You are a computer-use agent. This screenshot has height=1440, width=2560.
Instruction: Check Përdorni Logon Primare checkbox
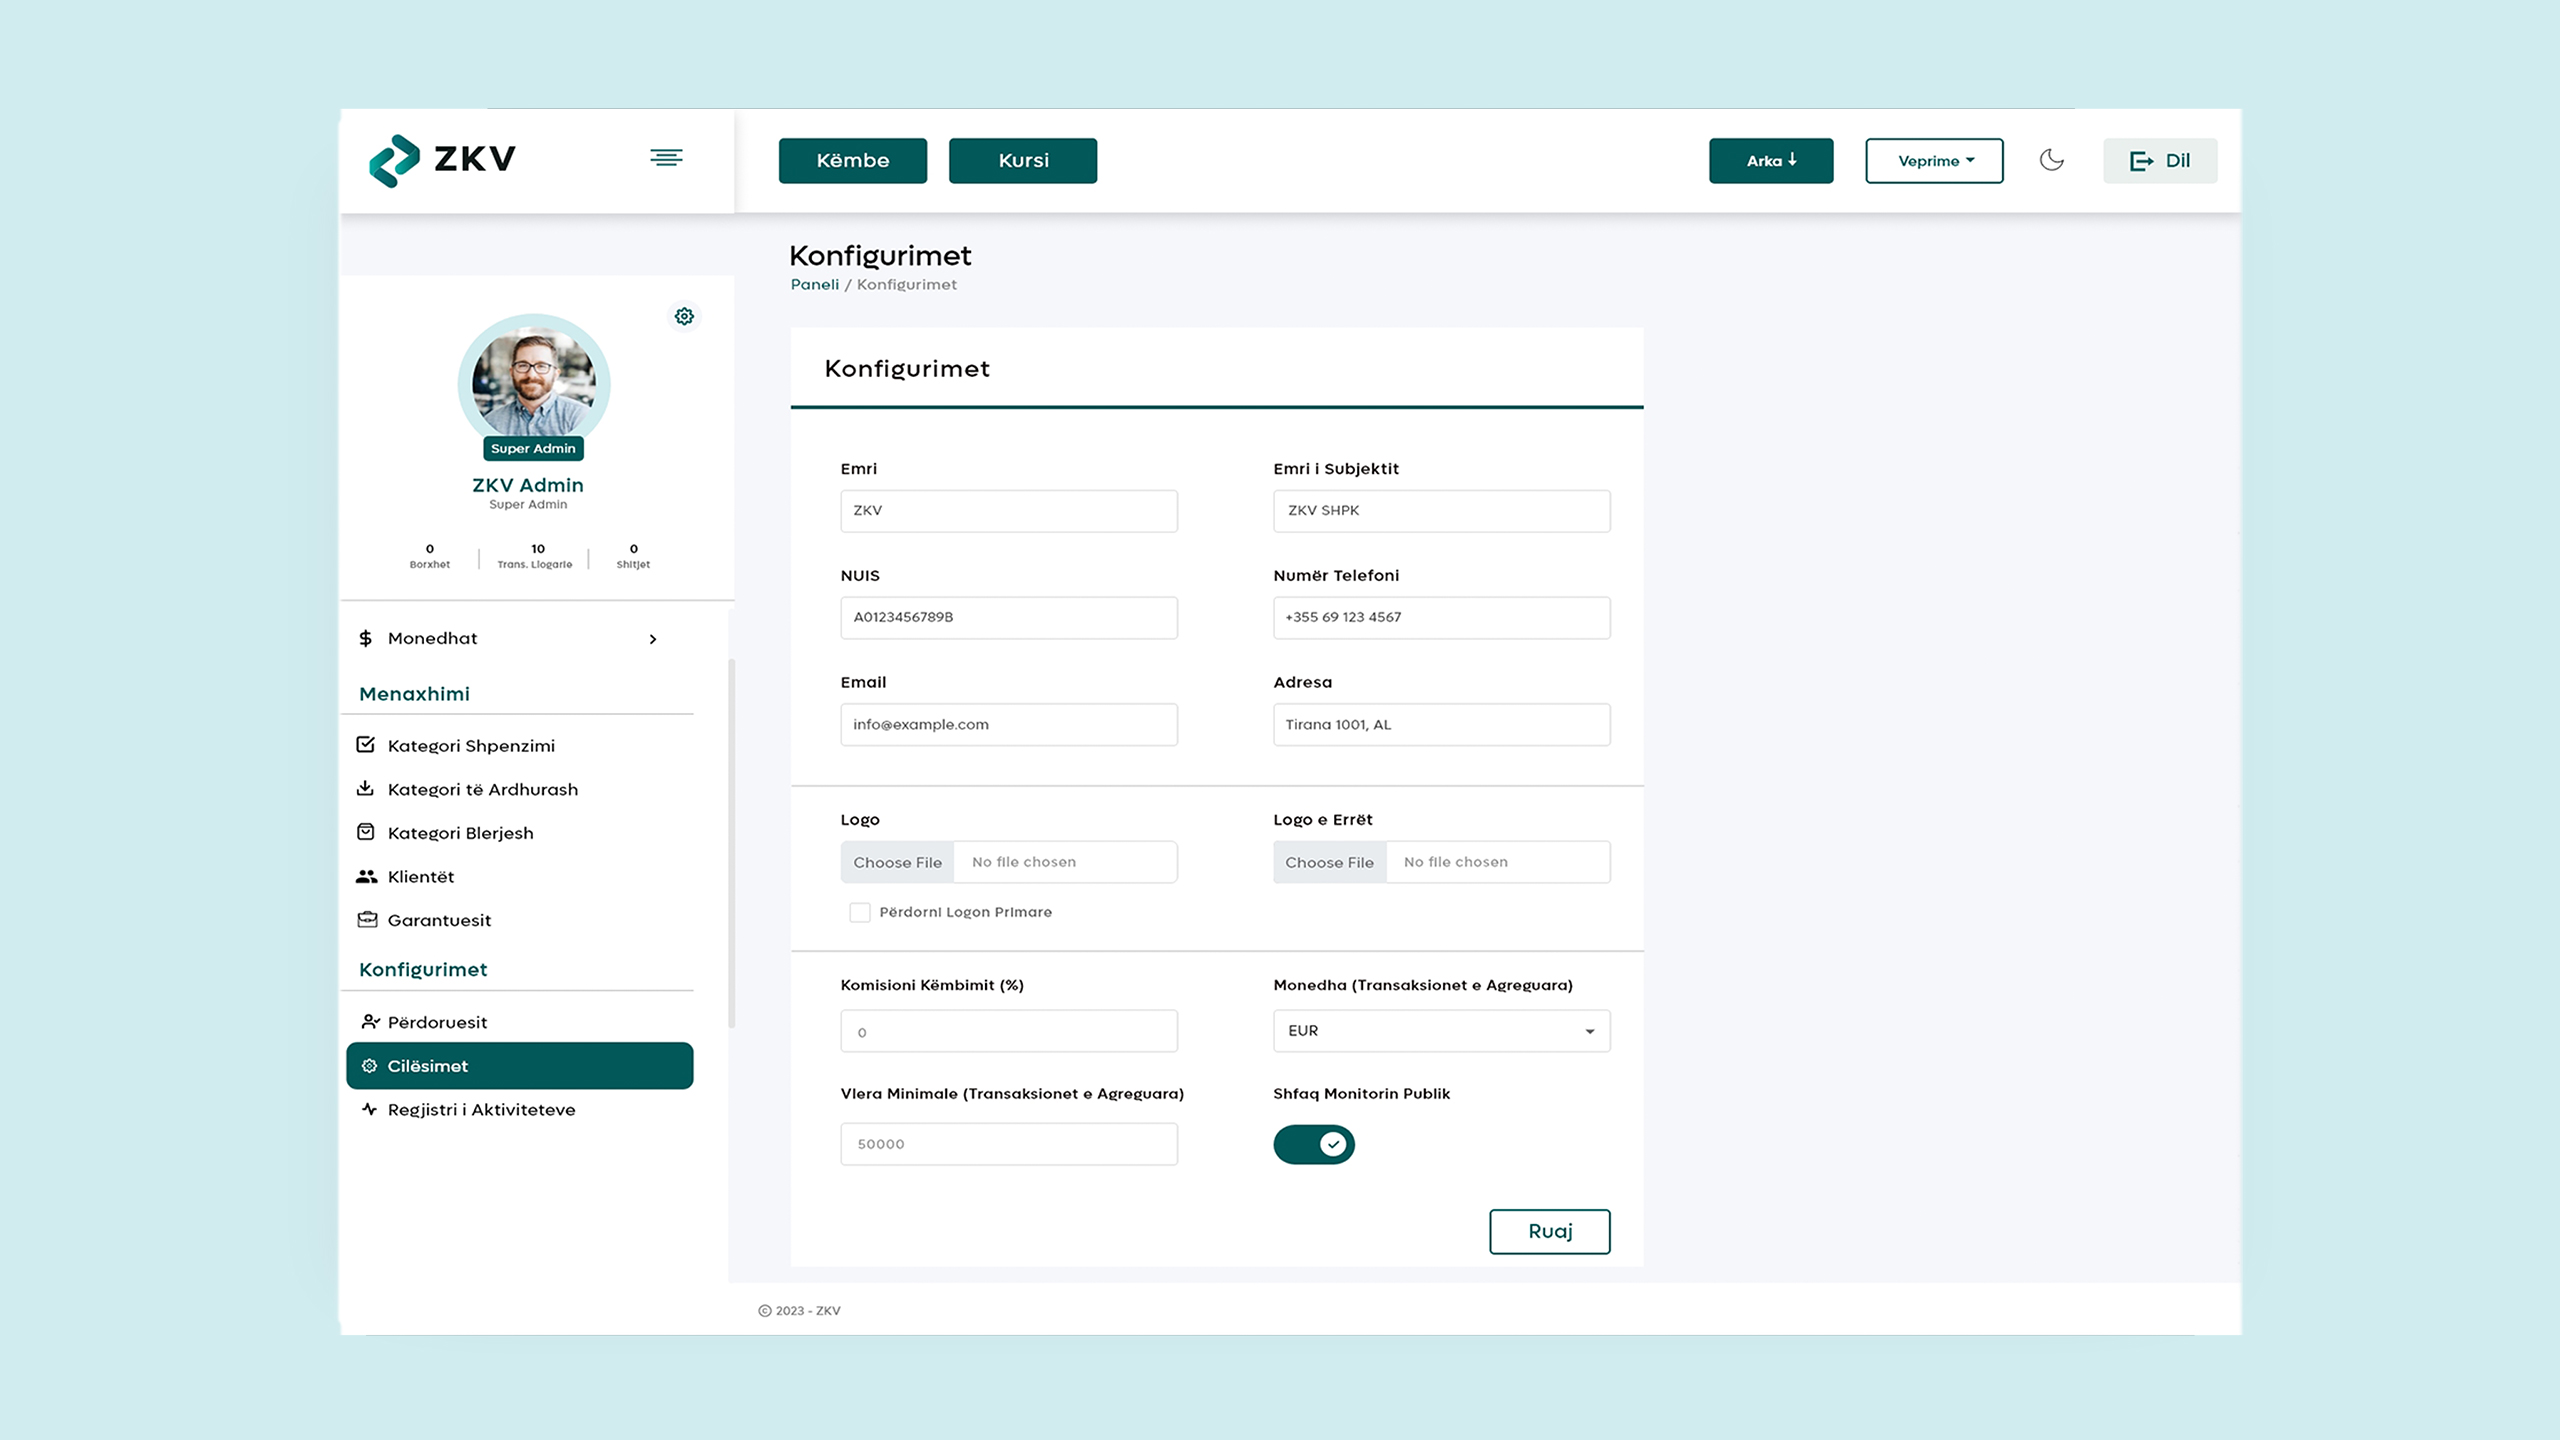pos(859,912)
